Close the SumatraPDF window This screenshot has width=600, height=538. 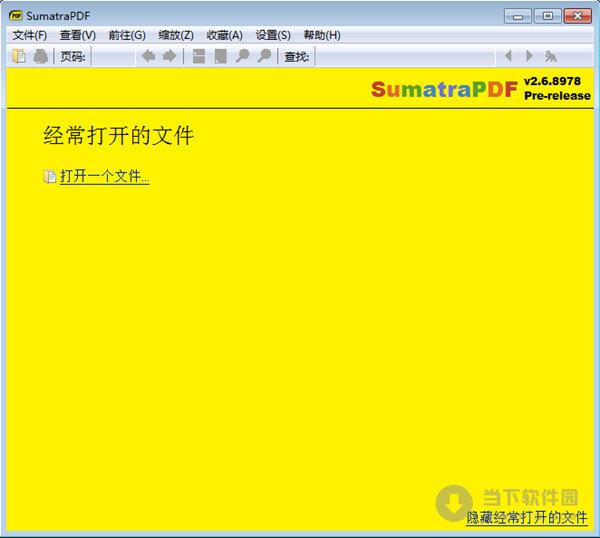pos(578,16)
